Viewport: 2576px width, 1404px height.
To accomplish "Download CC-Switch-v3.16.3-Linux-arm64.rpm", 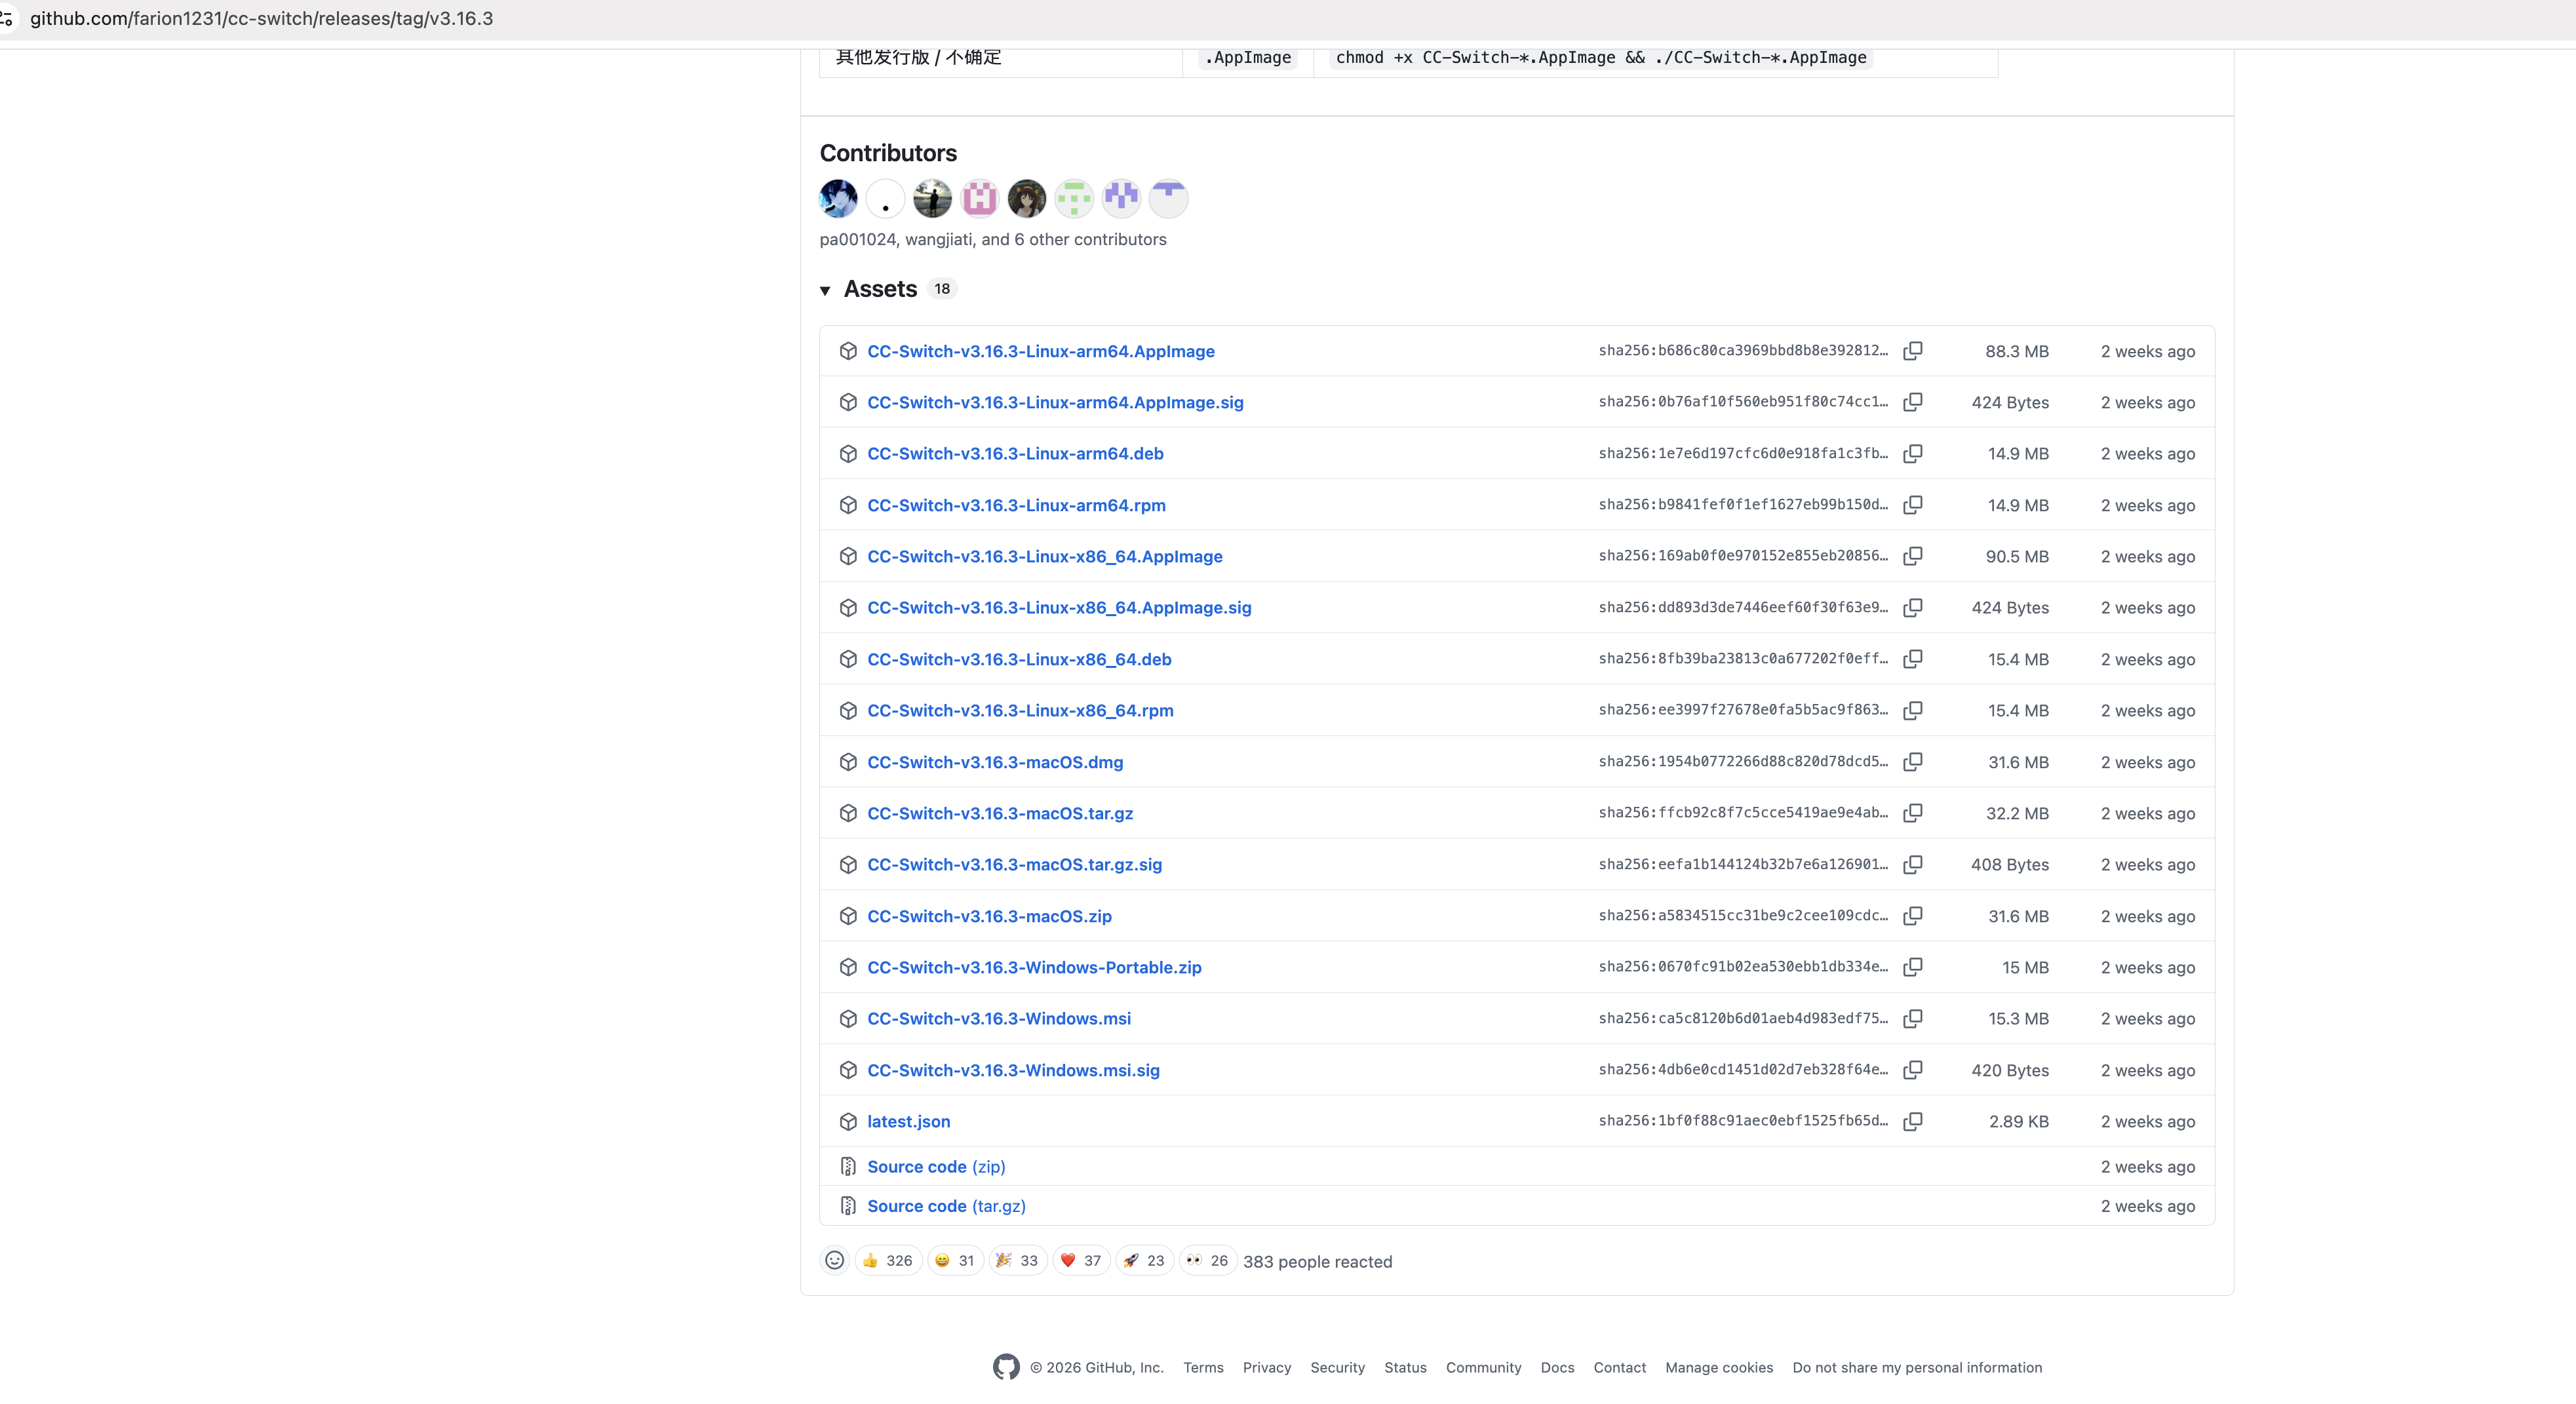I will click(x=1016, y=505).
